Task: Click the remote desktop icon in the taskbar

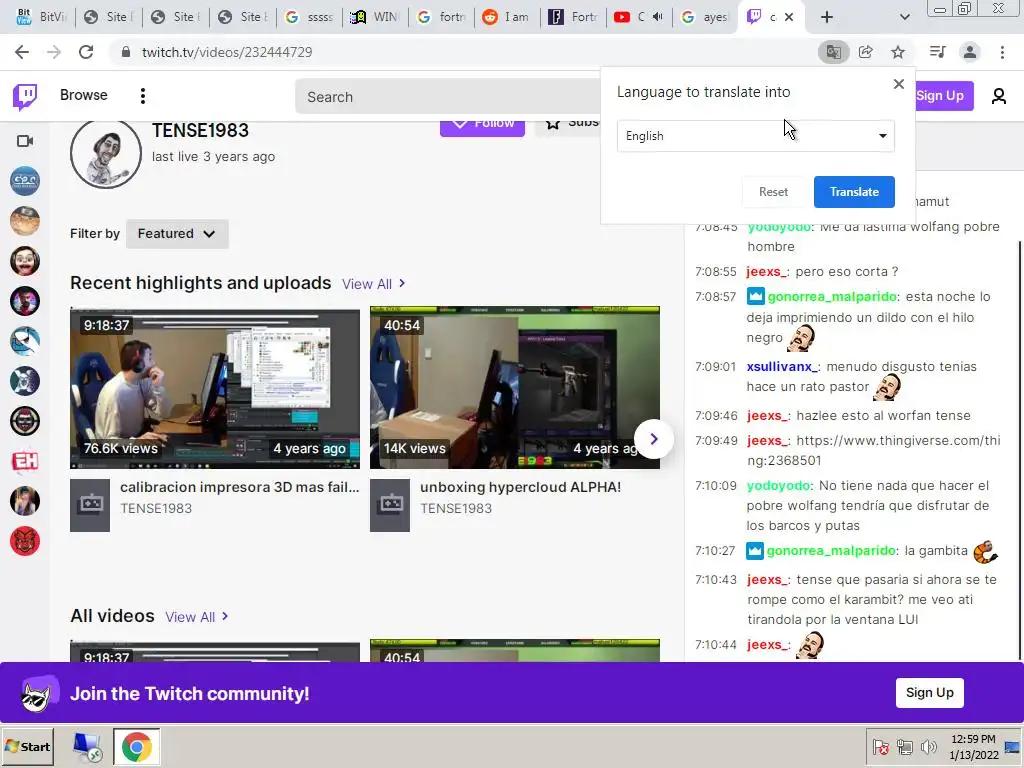Action: 88,747
